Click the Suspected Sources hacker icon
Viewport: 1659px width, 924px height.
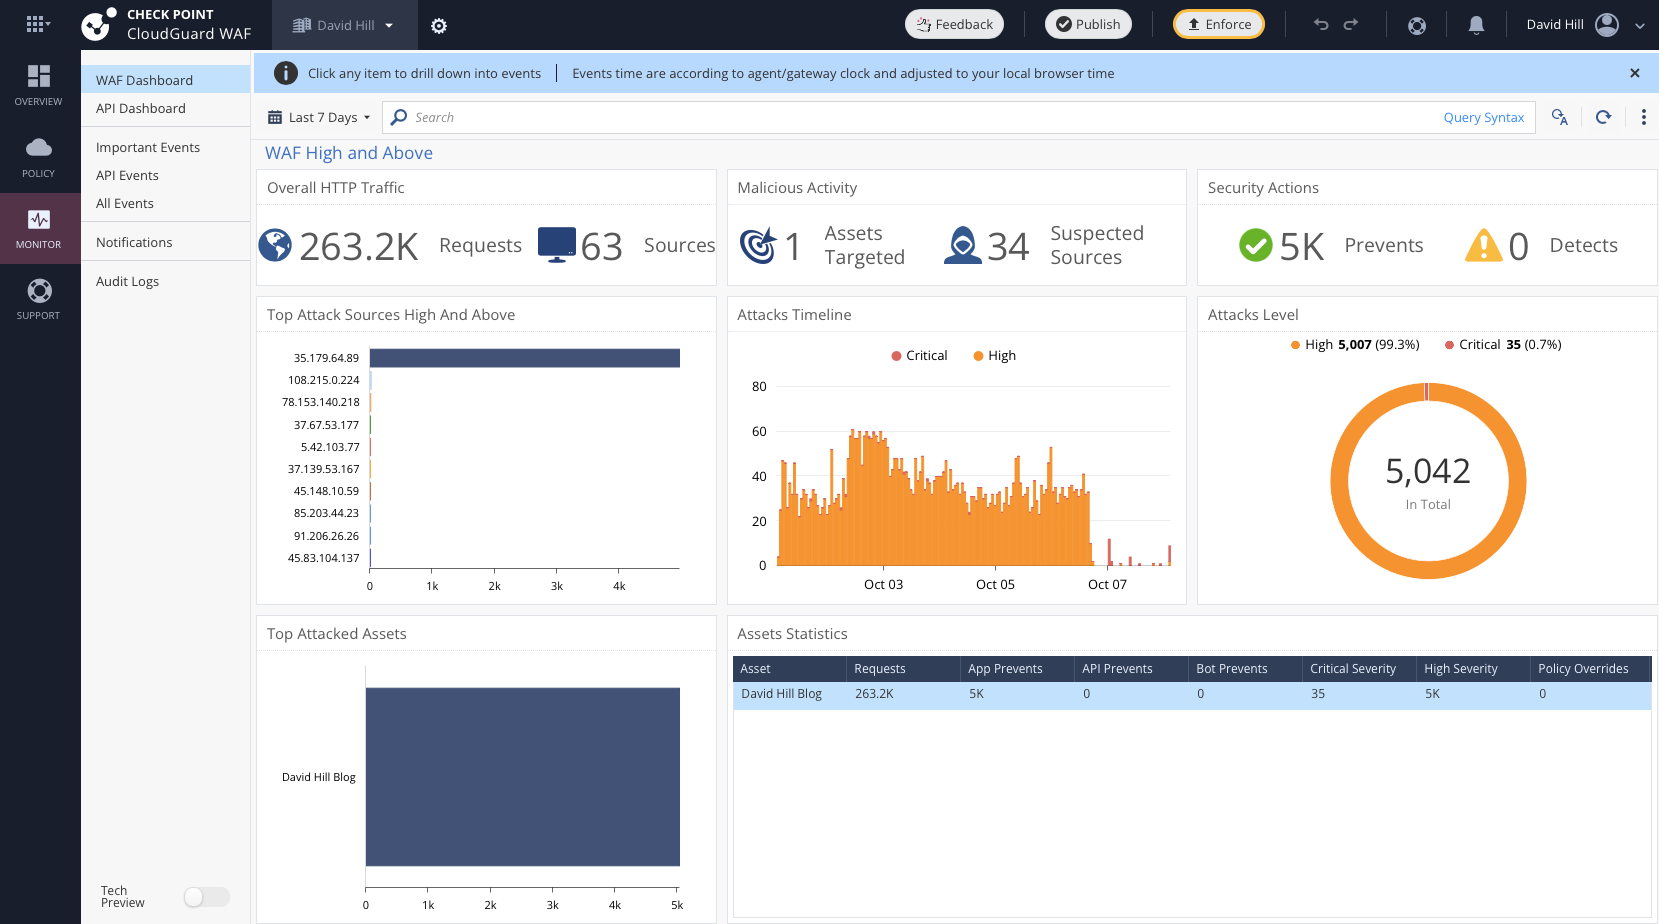[x=963, y=245]
